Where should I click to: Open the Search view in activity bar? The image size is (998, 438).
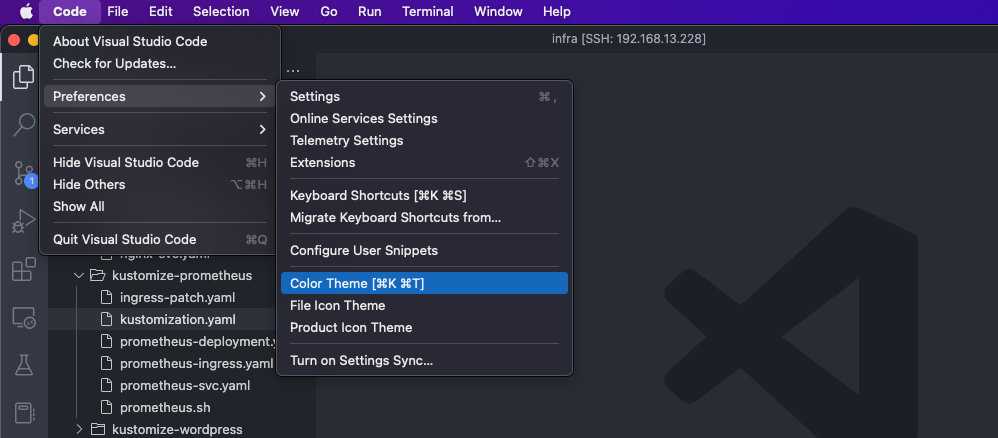point(24,124)
